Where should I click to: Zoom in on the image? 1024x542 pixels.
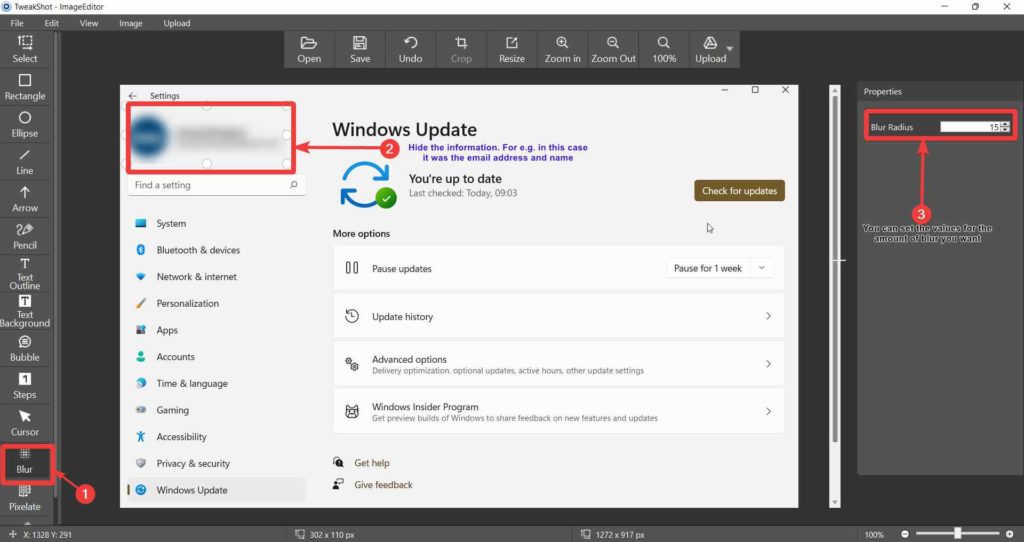[562, 50]
